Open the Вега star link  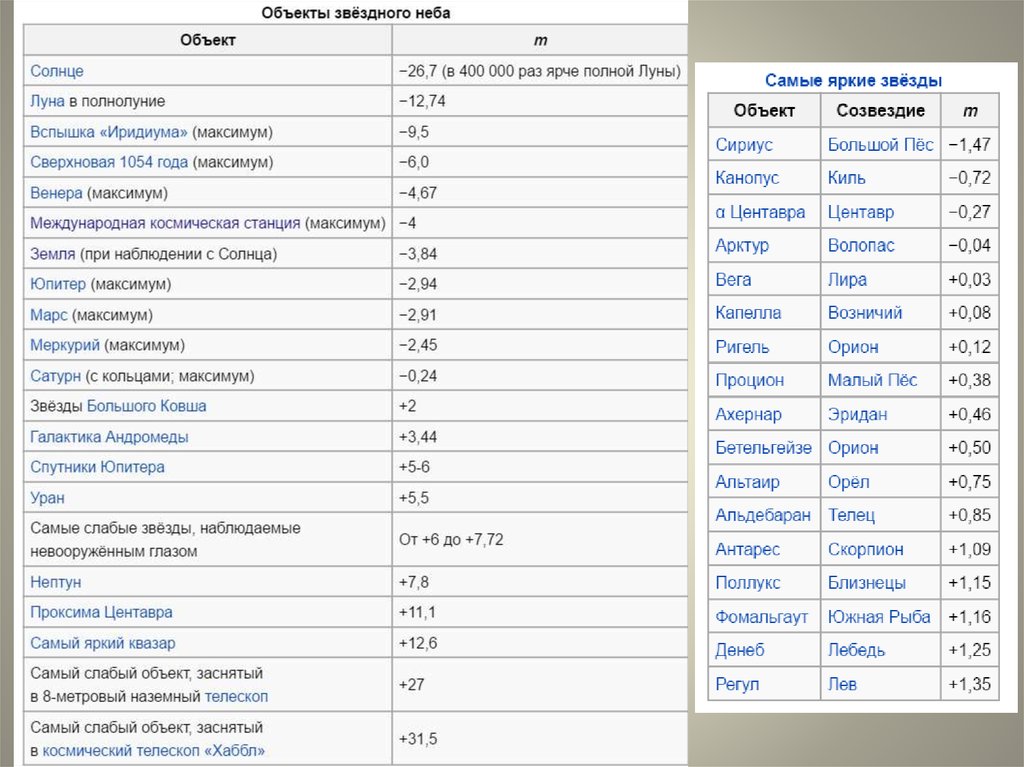pos(733,279)
